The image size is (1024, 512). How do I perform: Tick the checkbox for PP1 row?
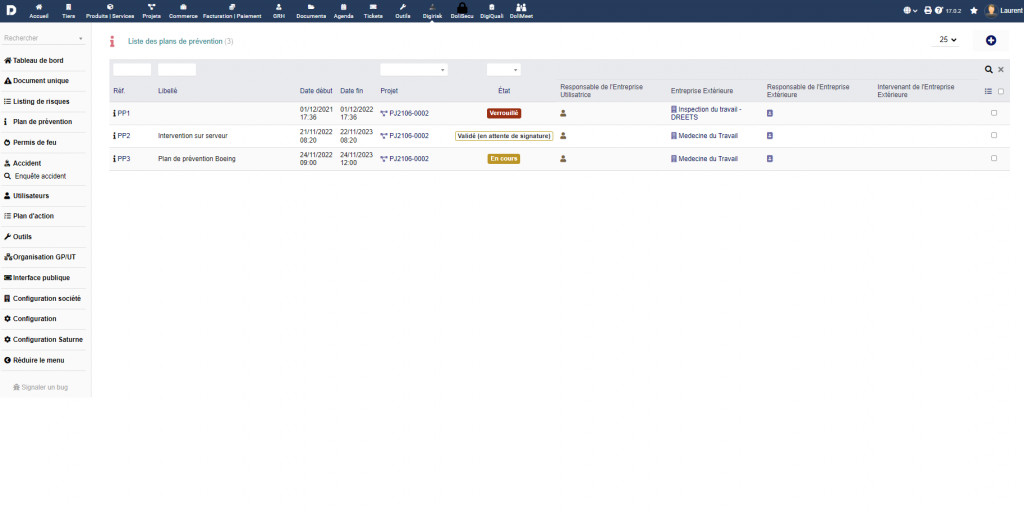tap(994, 113)
